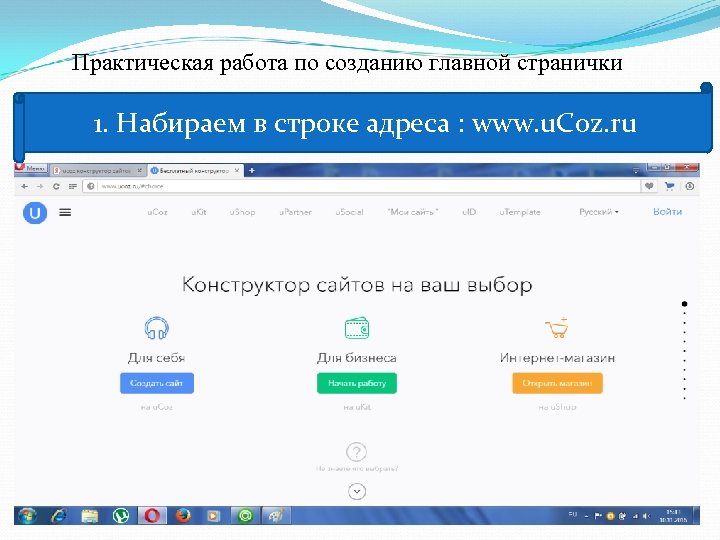Open the Speed Dial grid icon
The width and height of the screenshot is (720, 540).
click(72, 186)
